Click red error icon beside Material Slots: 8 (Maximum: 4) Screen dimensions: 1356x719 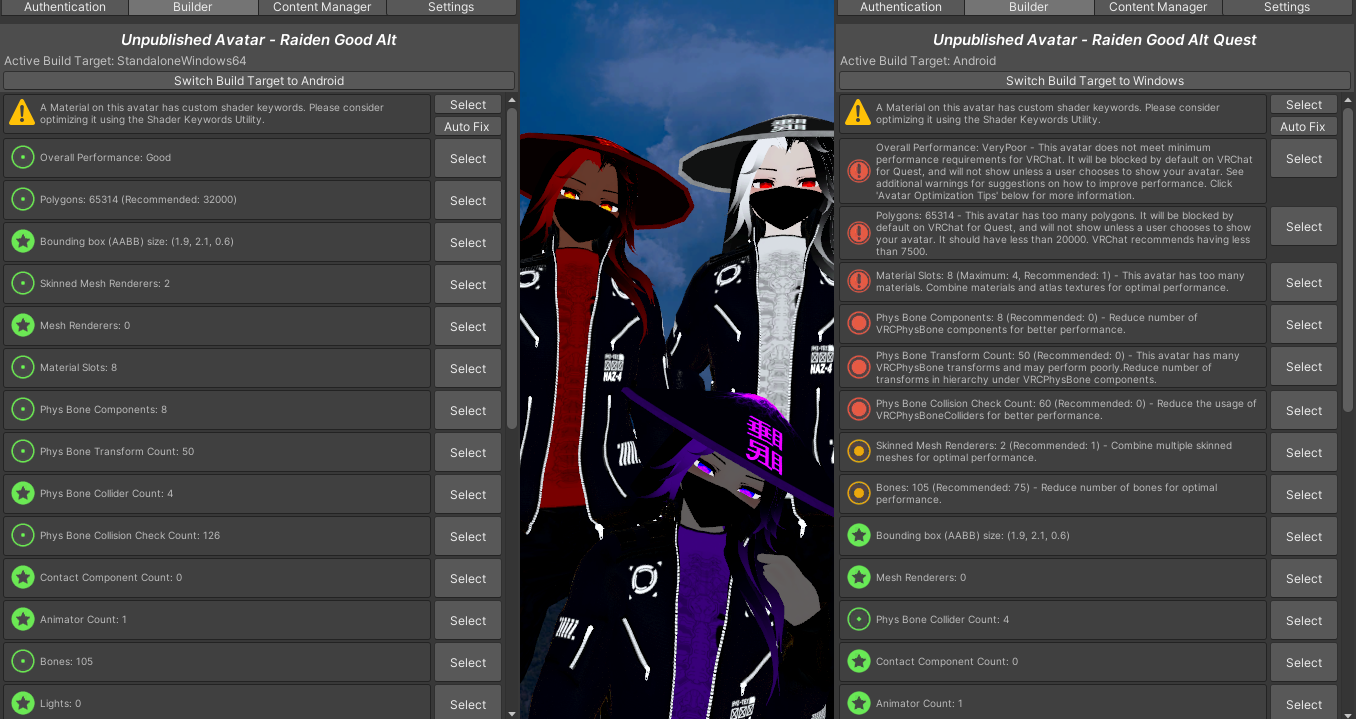coord(858,281)
